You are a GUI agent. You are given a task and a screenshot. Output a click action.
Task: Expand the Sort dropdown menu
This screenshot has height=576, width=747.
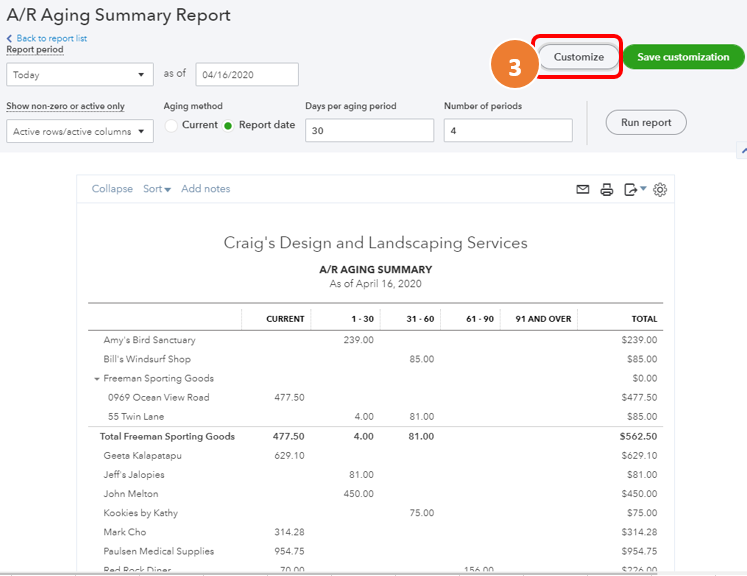click(157, 189)
